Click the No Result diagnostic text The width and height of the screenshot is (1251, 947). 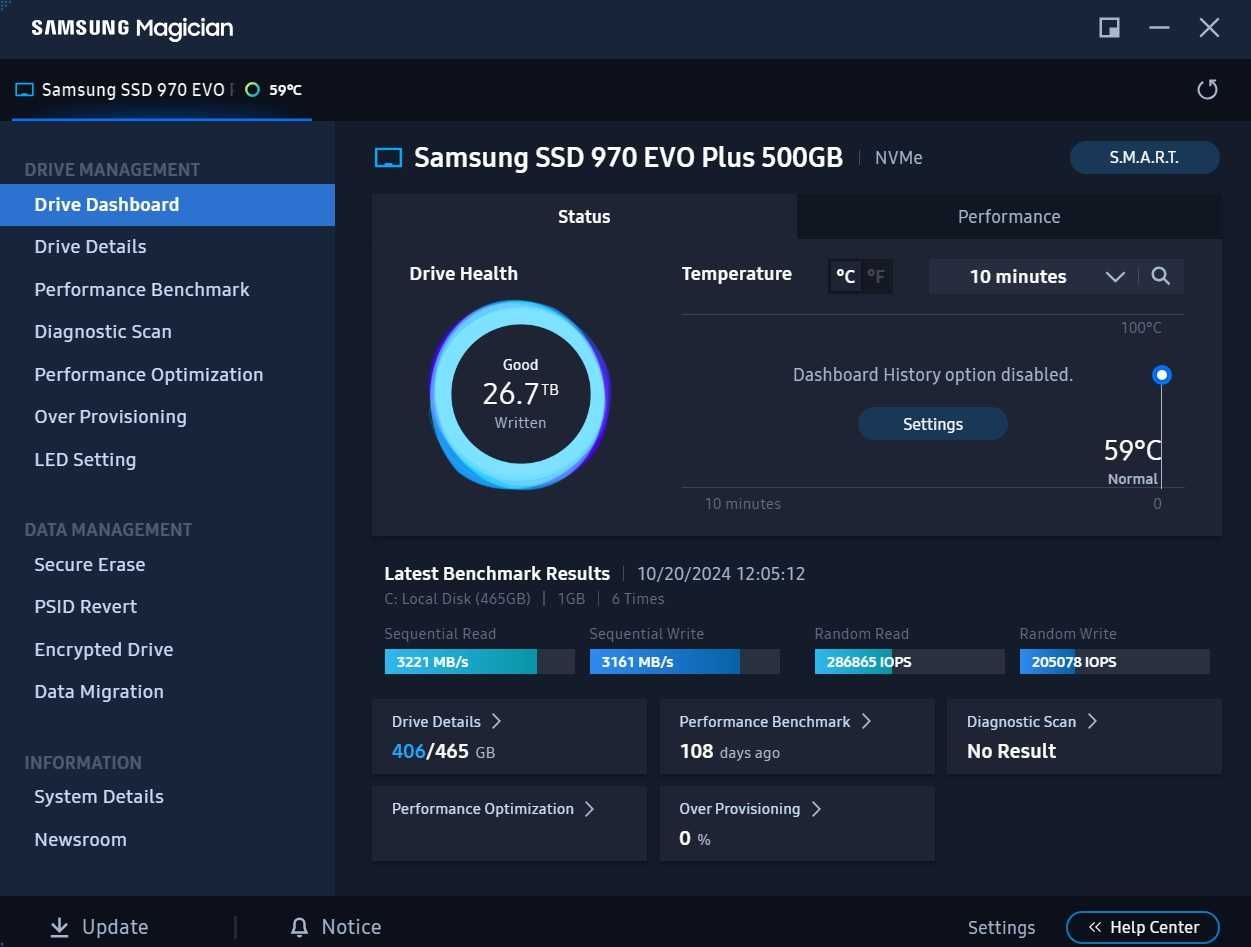(1011, 752)
